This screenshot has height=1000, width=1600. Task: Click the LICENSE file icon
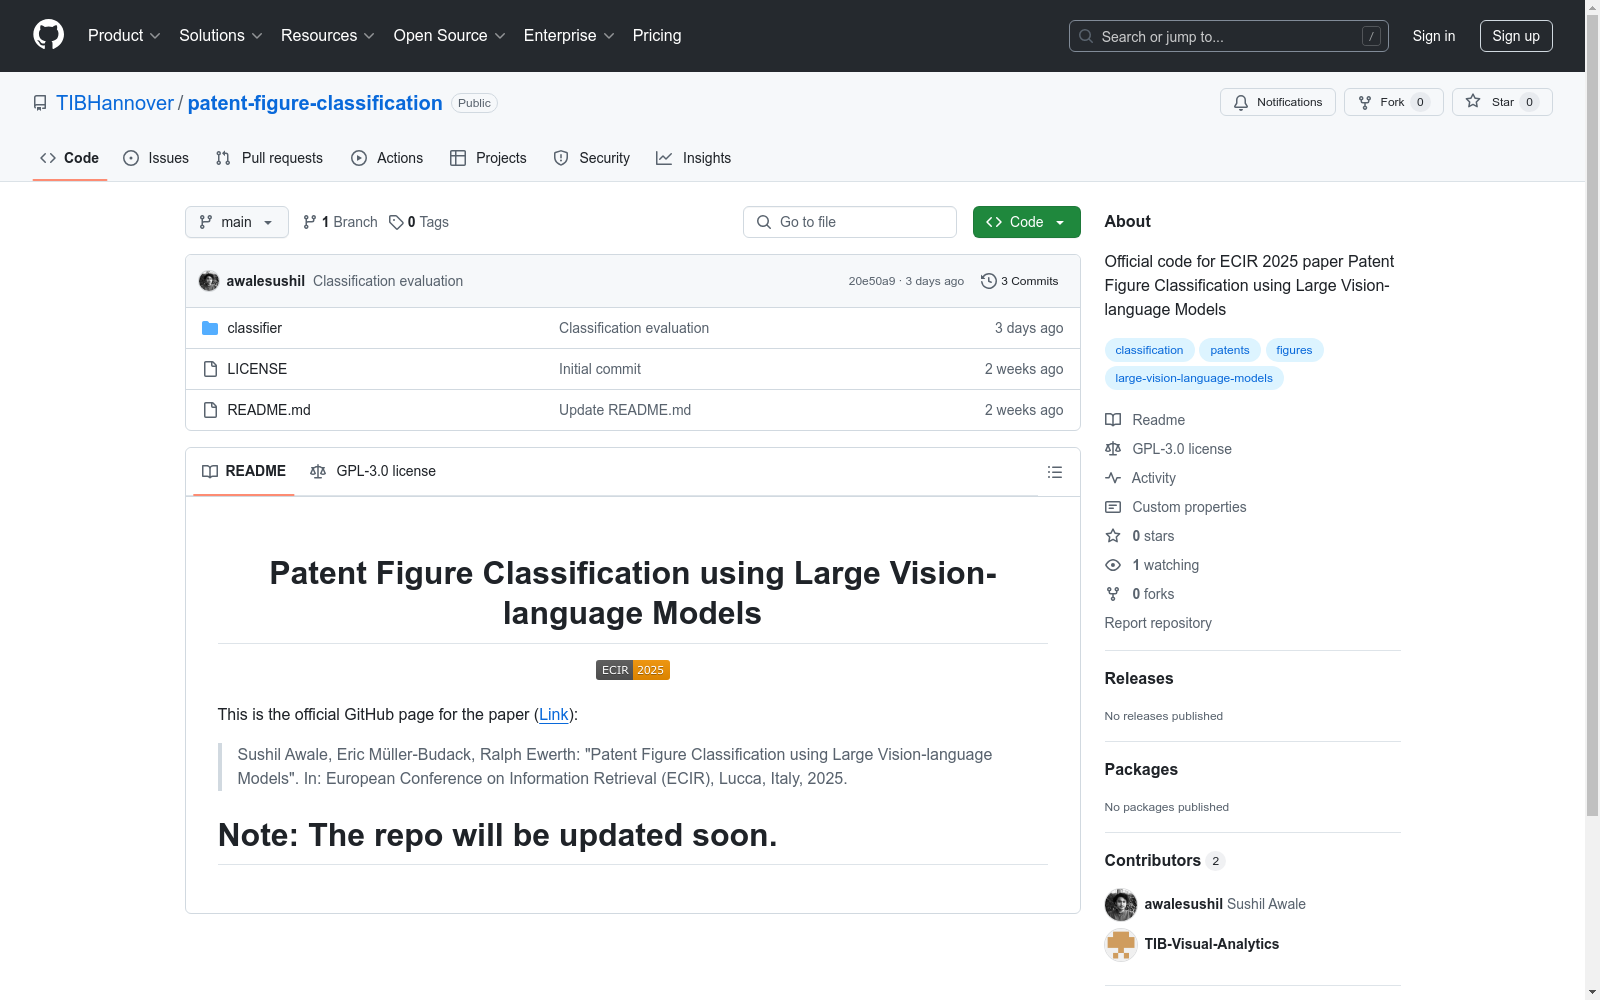(x=210, y=369)
